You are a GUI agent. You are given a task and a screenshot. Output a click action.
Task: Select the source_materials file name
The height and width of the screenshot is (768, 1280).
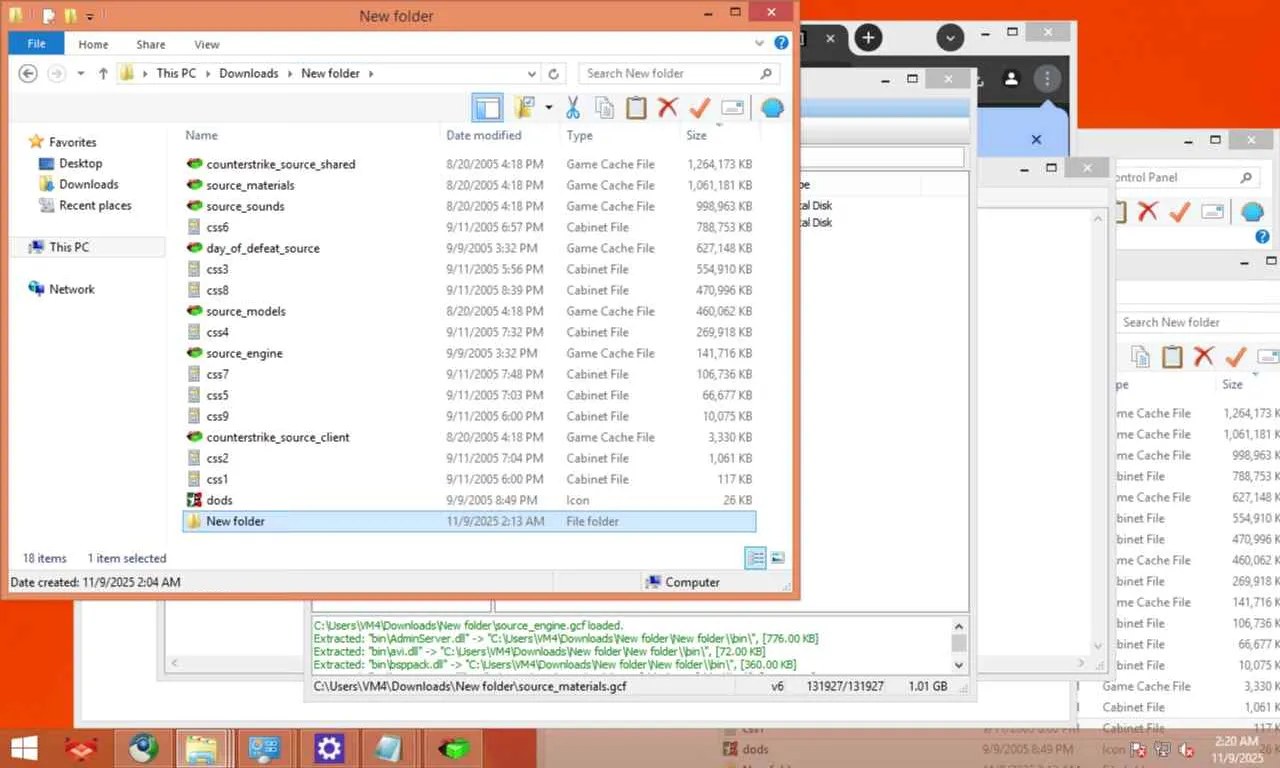250,185
